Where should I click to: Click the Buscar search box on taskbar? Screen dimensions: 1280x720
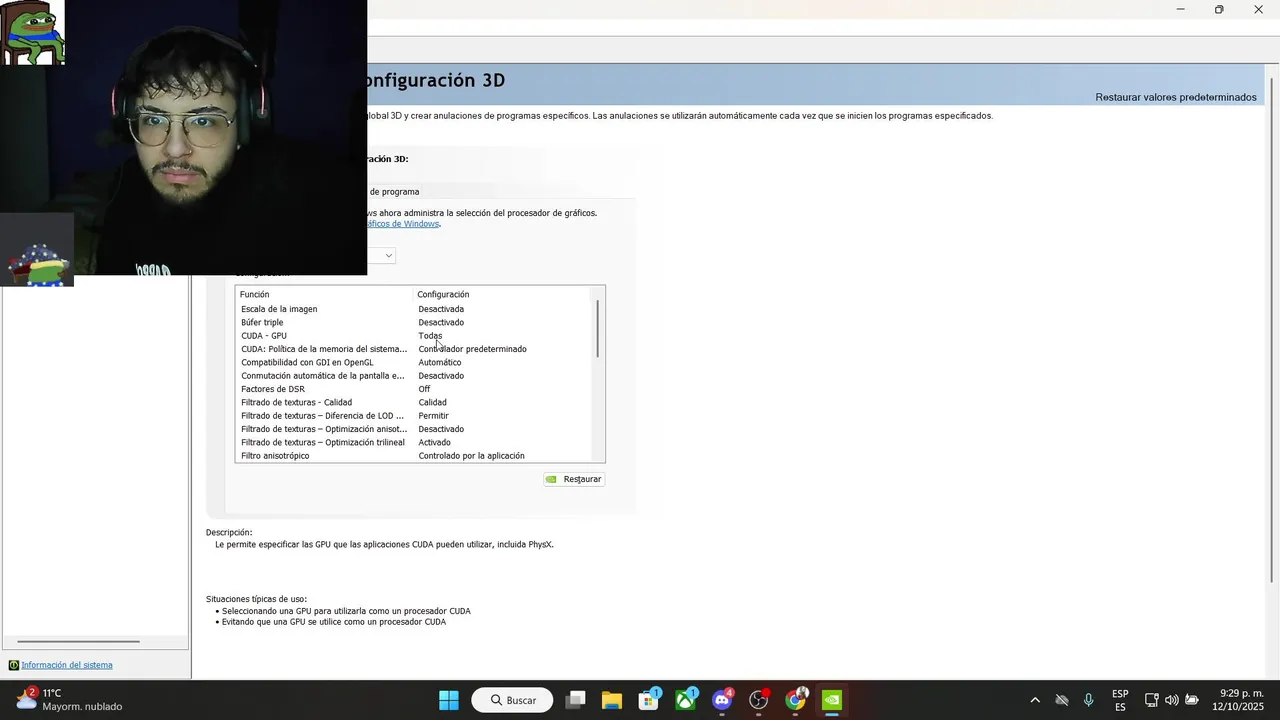512,700
